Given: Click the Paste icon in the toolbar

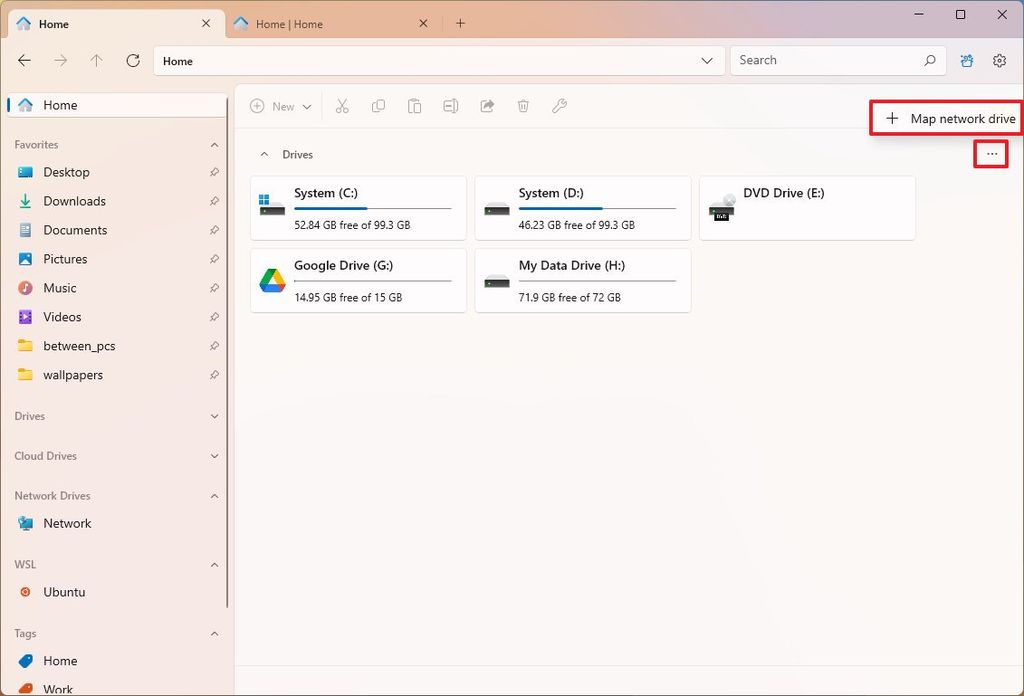Looking at the screenshot, I should point(414,106).
